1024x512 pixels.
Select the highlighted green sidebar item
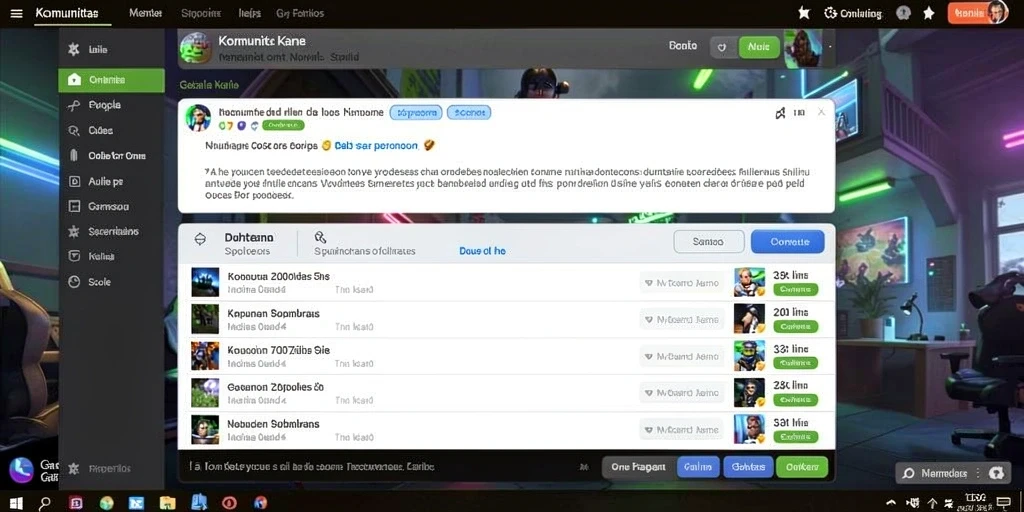point(111,80)
